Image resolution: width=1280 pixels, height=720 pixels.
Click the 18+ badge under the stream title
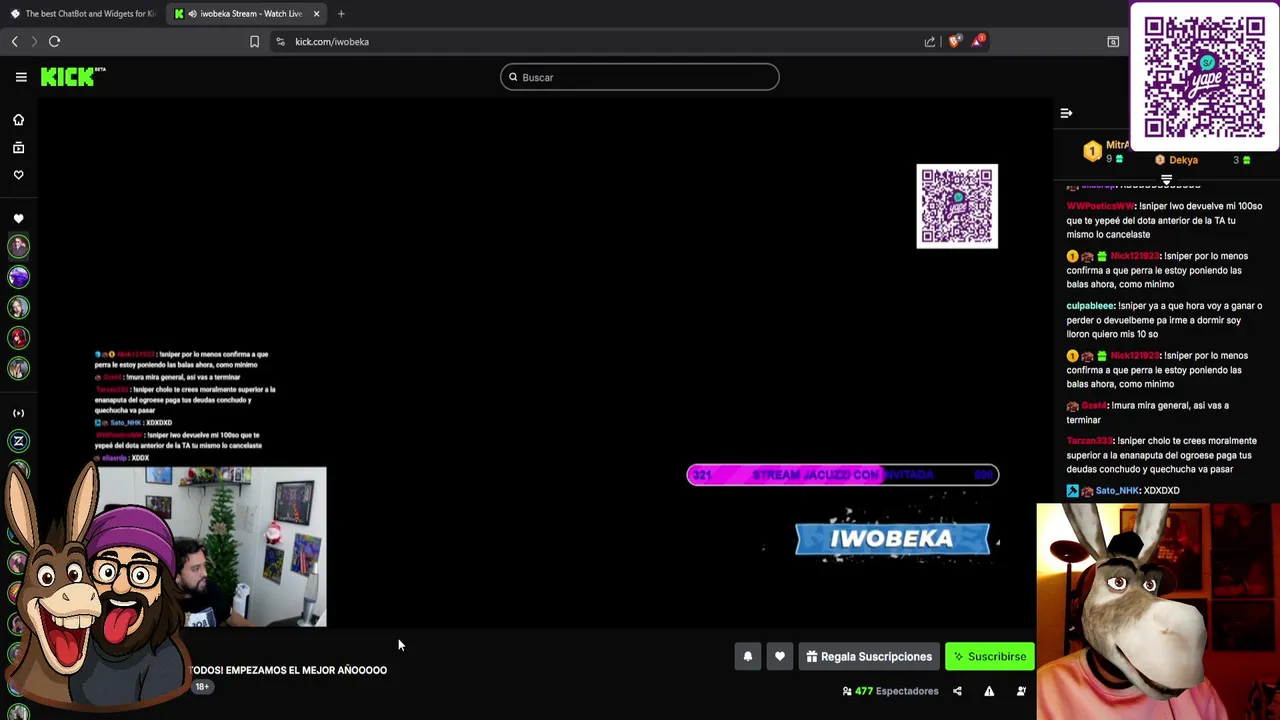(x=202, y=687)
